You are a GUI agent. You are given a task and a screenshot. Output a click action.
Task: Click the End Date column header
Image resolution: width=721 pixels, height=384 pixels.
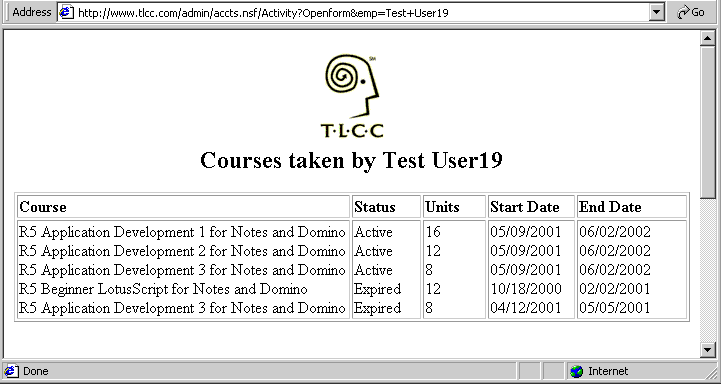(x=610, y=207)
